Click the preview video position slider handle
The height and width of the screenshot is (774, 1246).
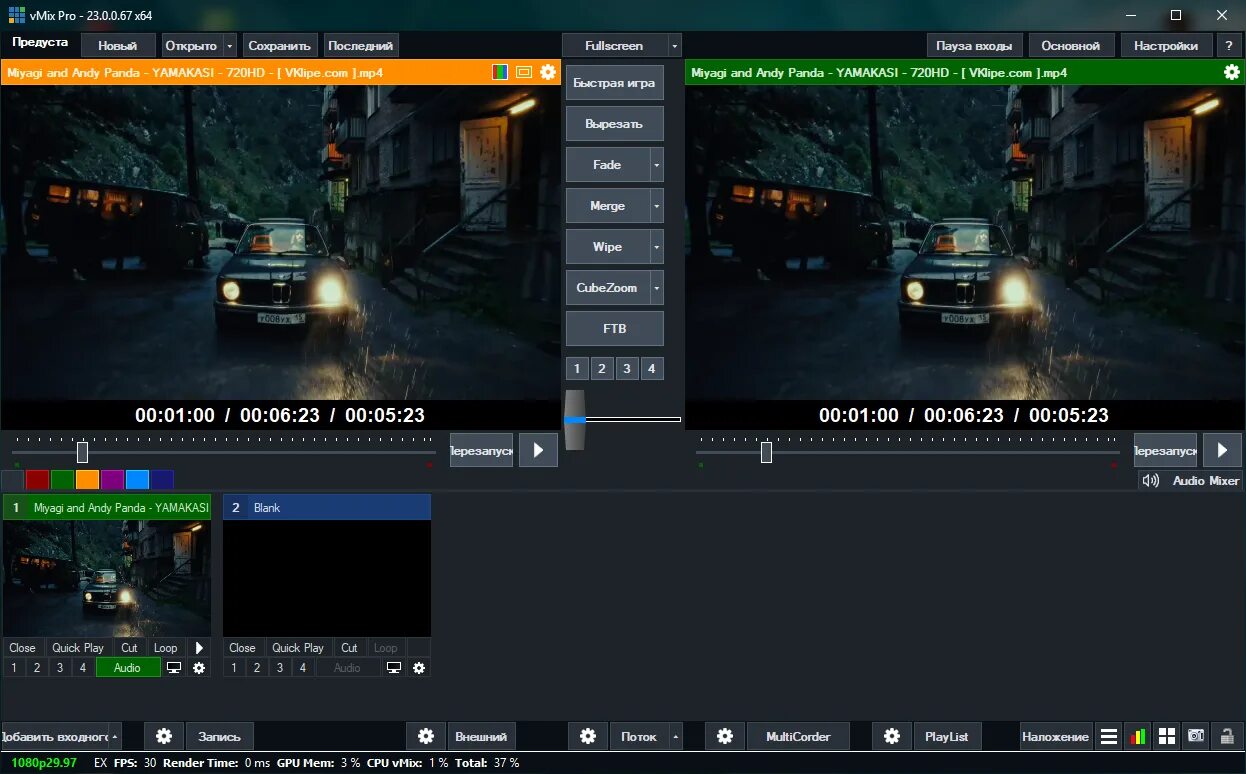83,452
